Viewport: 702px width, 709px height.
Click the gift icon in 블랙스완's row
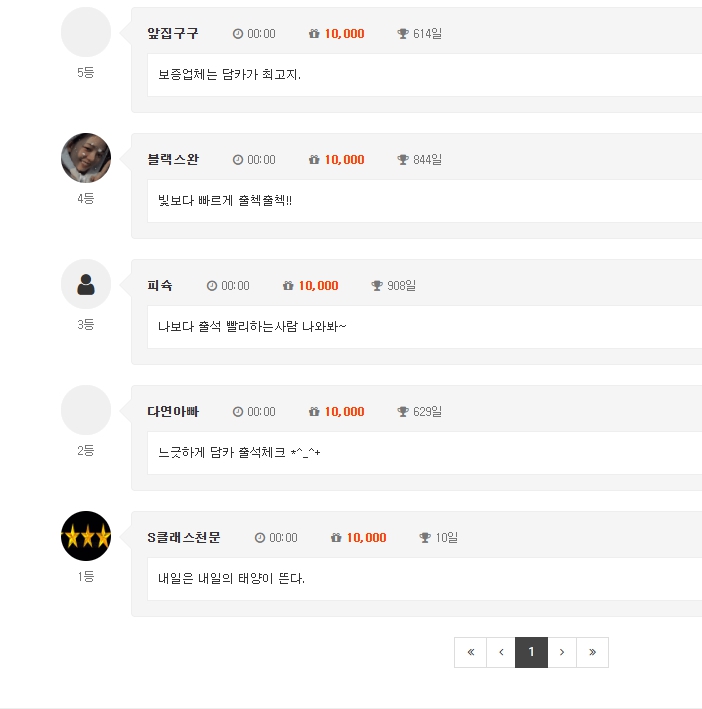coord(314,160)
